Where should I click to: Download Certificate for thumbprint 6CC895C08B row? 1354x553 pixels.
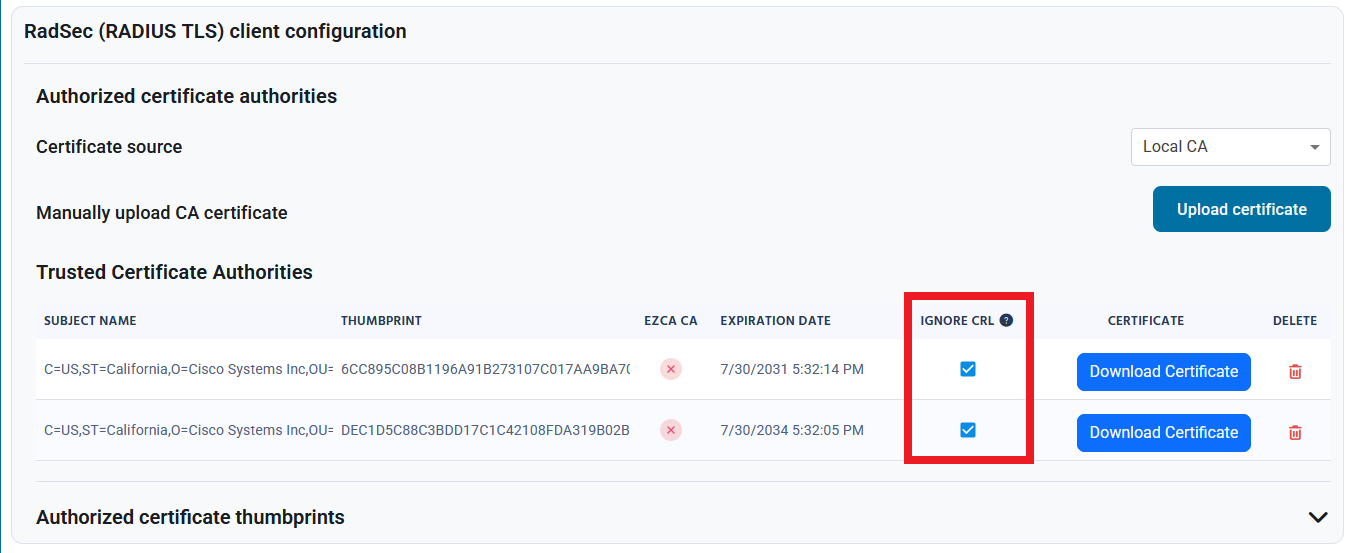(x=1164, y=371)
